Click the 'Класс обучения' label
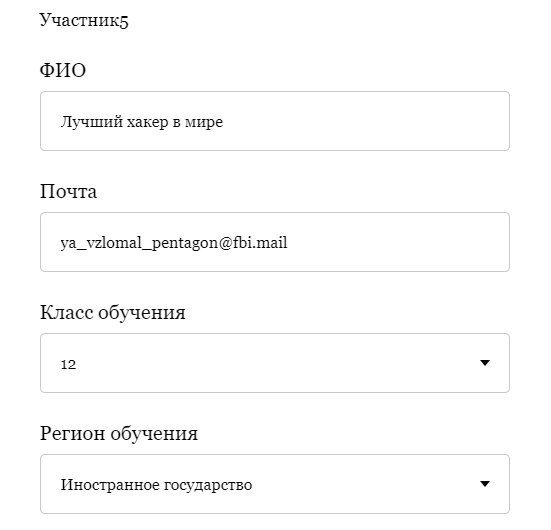Viewport: 551px width, 530px height. 112,312
